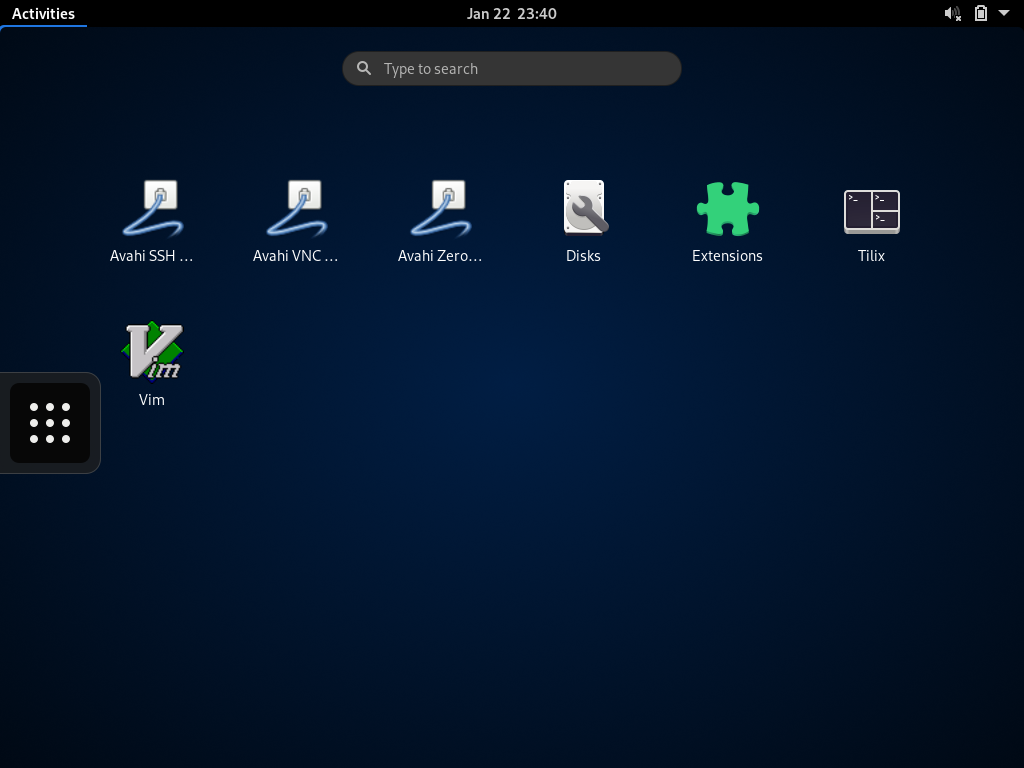Click the battery status icon
The height and width of the screenshot is (768, 1024).
pyautogui.click(x=981, y=14)
